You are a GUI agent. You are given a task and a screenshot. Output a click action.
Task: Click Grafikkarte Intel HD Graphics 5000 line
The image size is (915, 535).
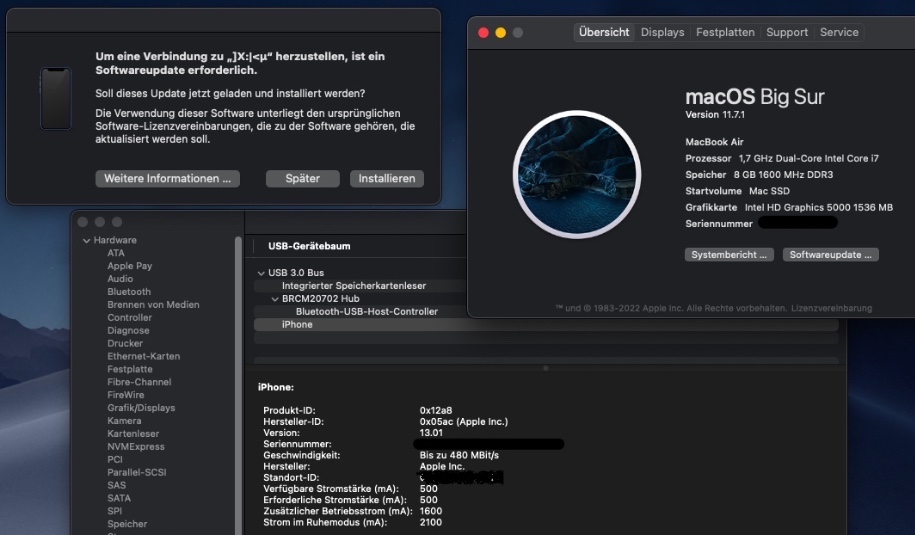pyautogui.click(x=789, y=207)
